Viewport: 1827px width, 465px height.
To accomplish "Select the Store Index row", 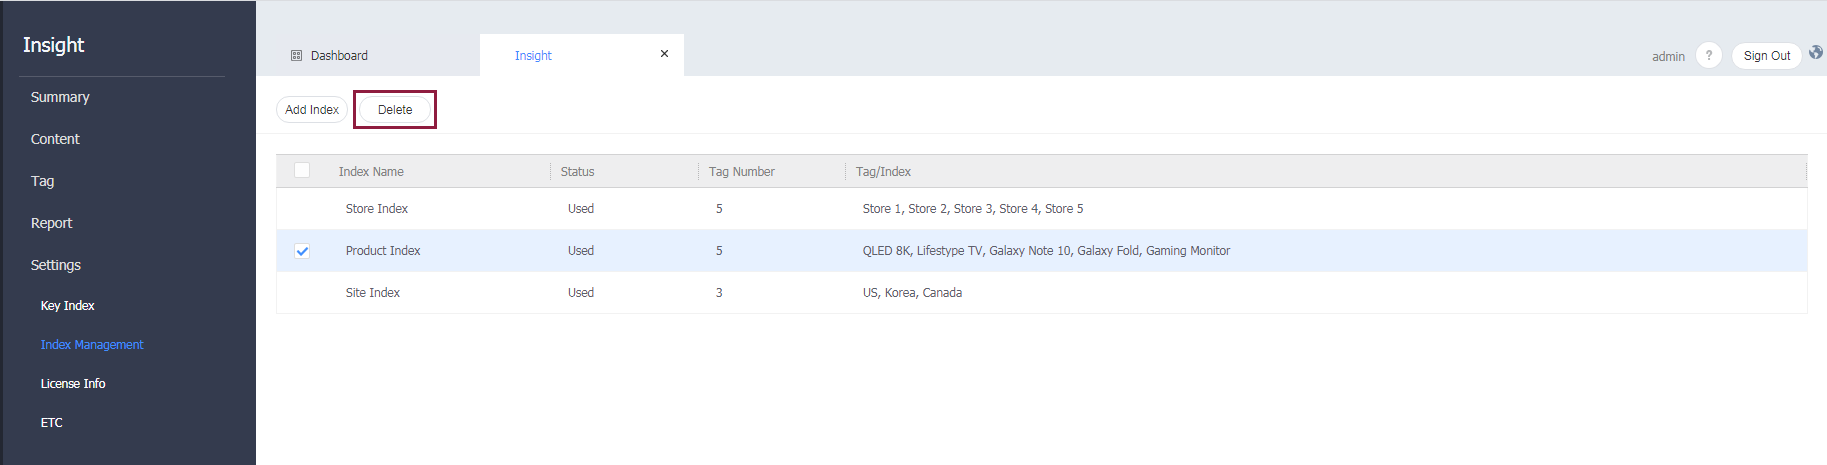I will (x=377, y=209).
